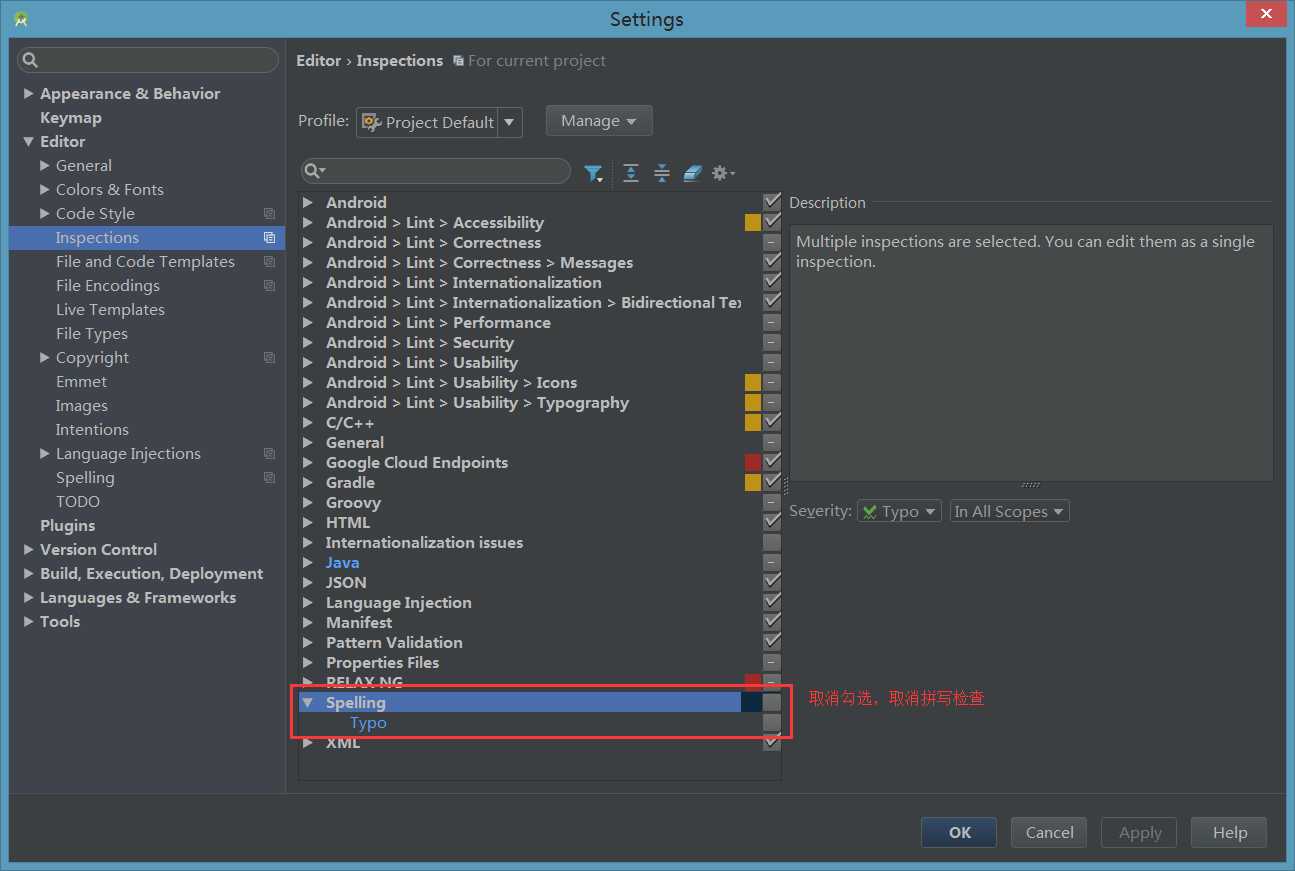Open the TODO settings page
Viewport: 1295px width, 871px height.
point(78,502)
